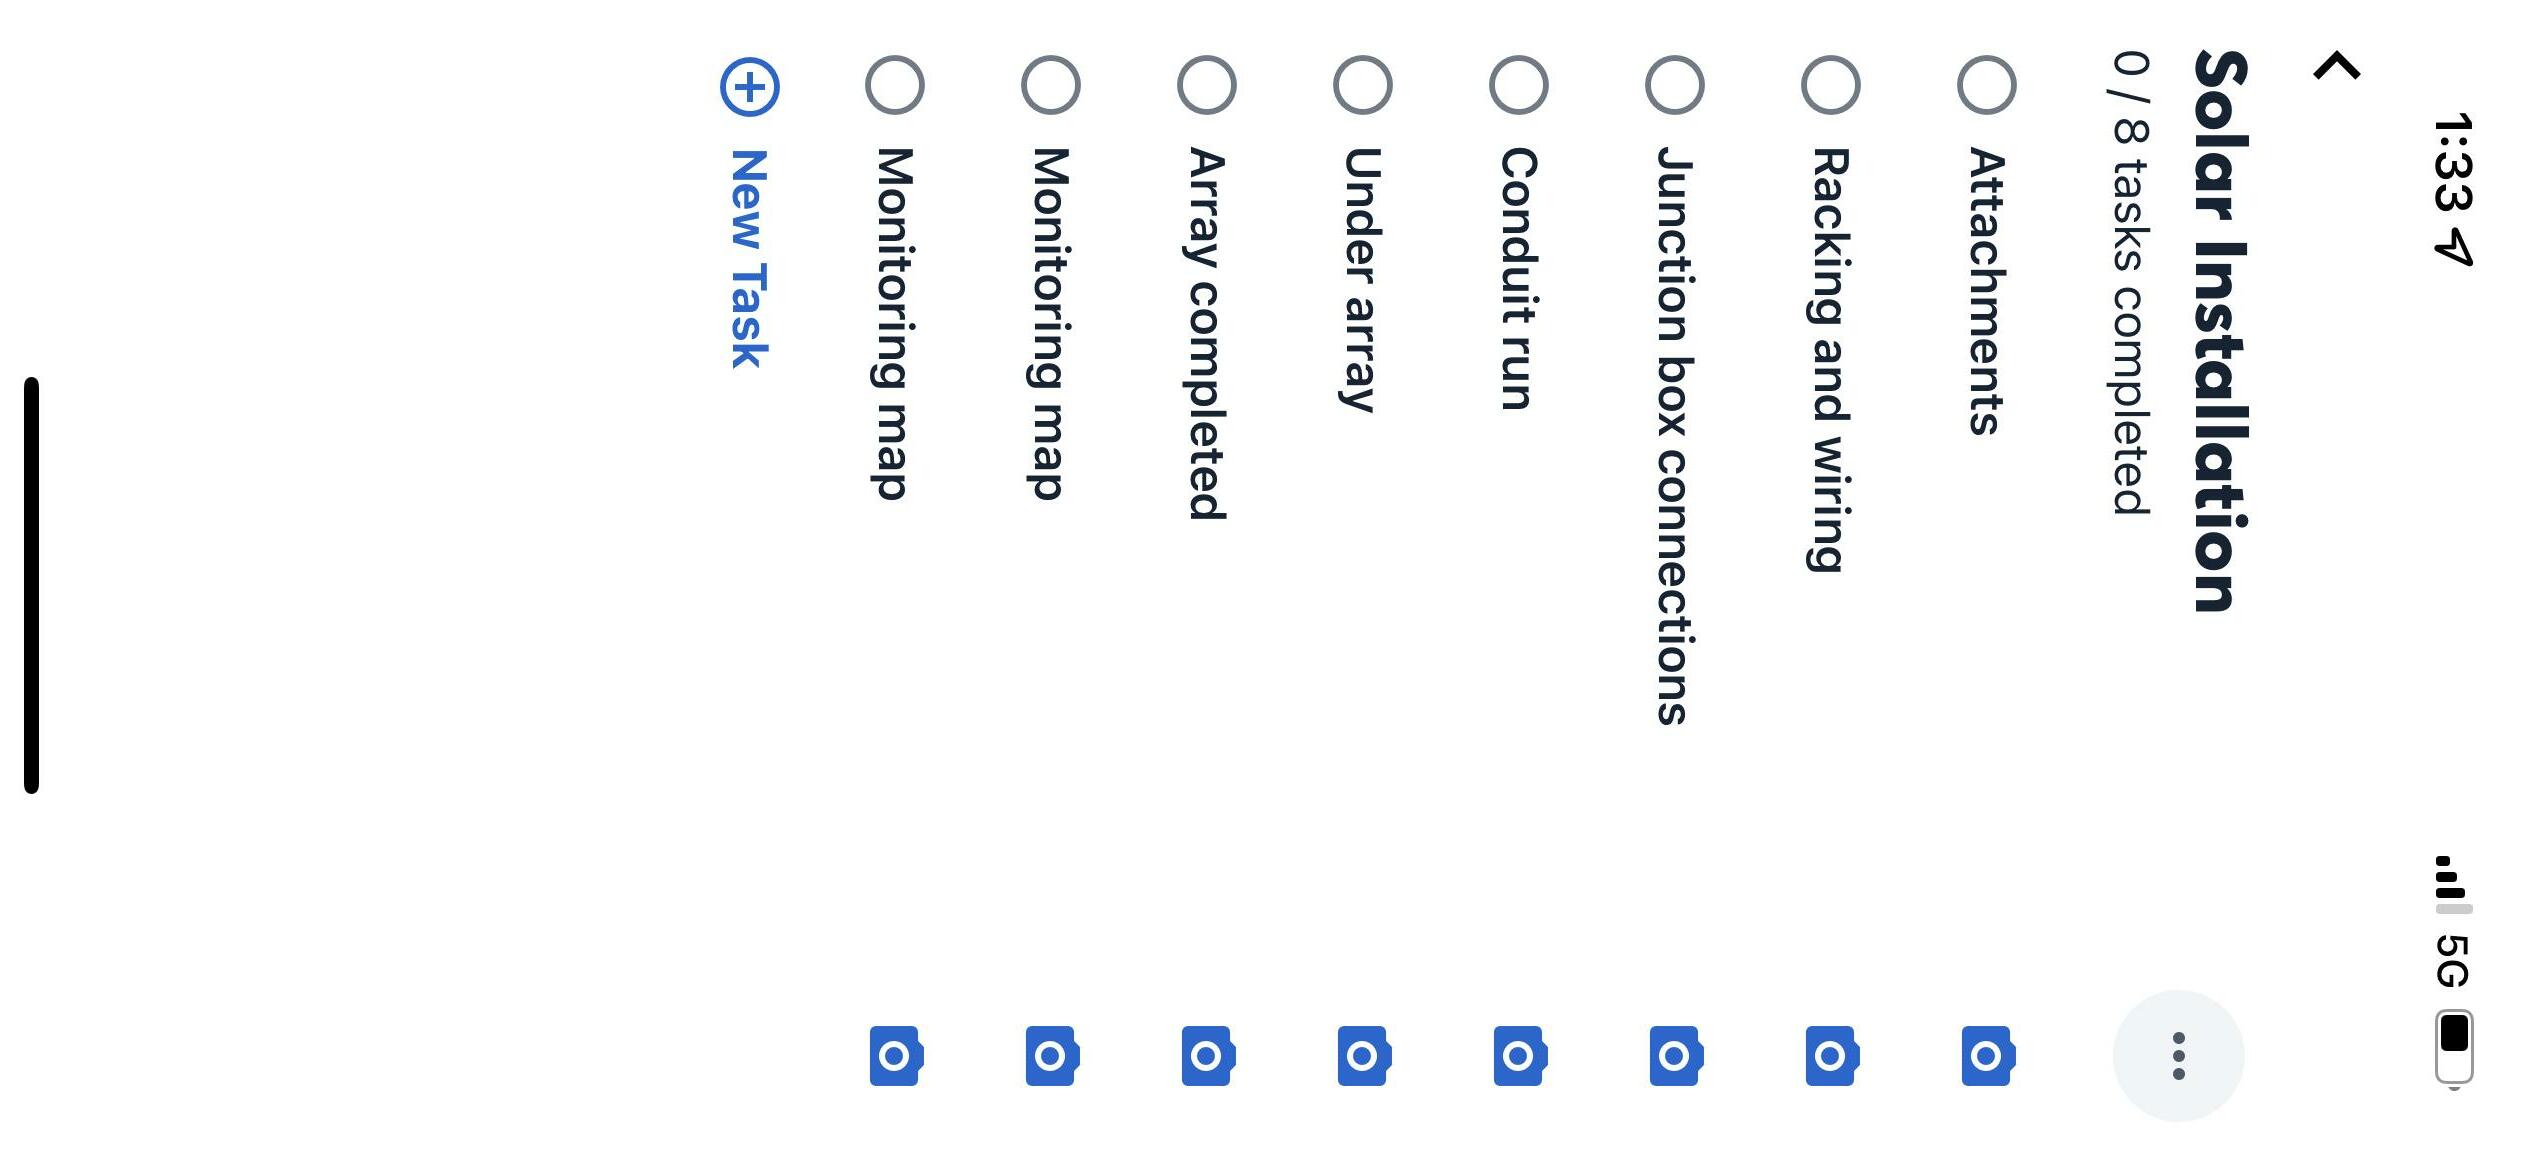Tap the New Task text link
Viewport: 2532px width, 1170px height.
click(x=749, y=259)
